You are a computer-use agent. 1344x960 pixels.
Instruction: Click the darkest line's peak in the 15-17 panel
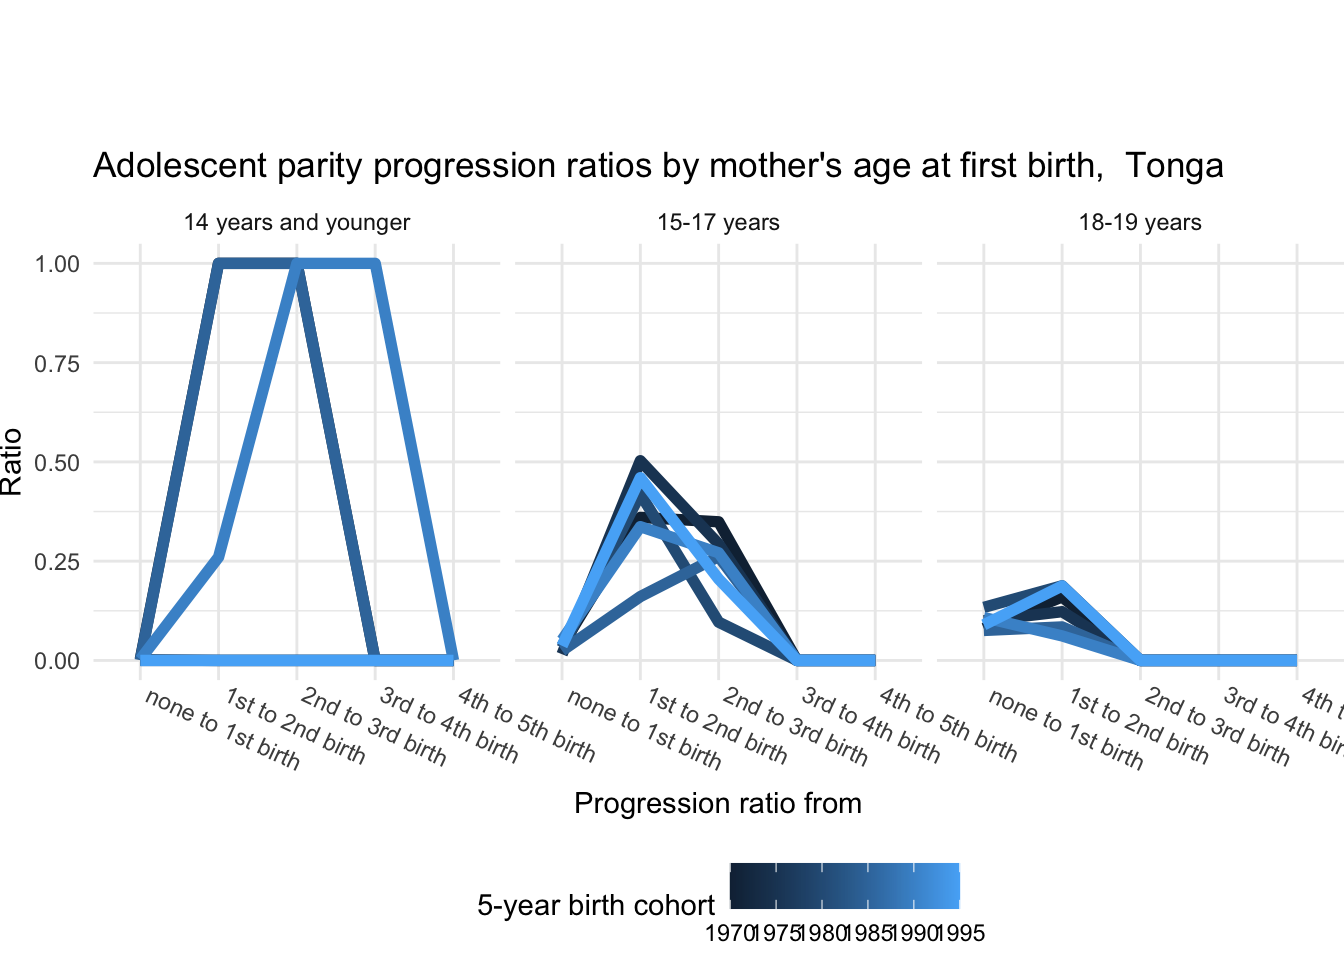point(640,461)
